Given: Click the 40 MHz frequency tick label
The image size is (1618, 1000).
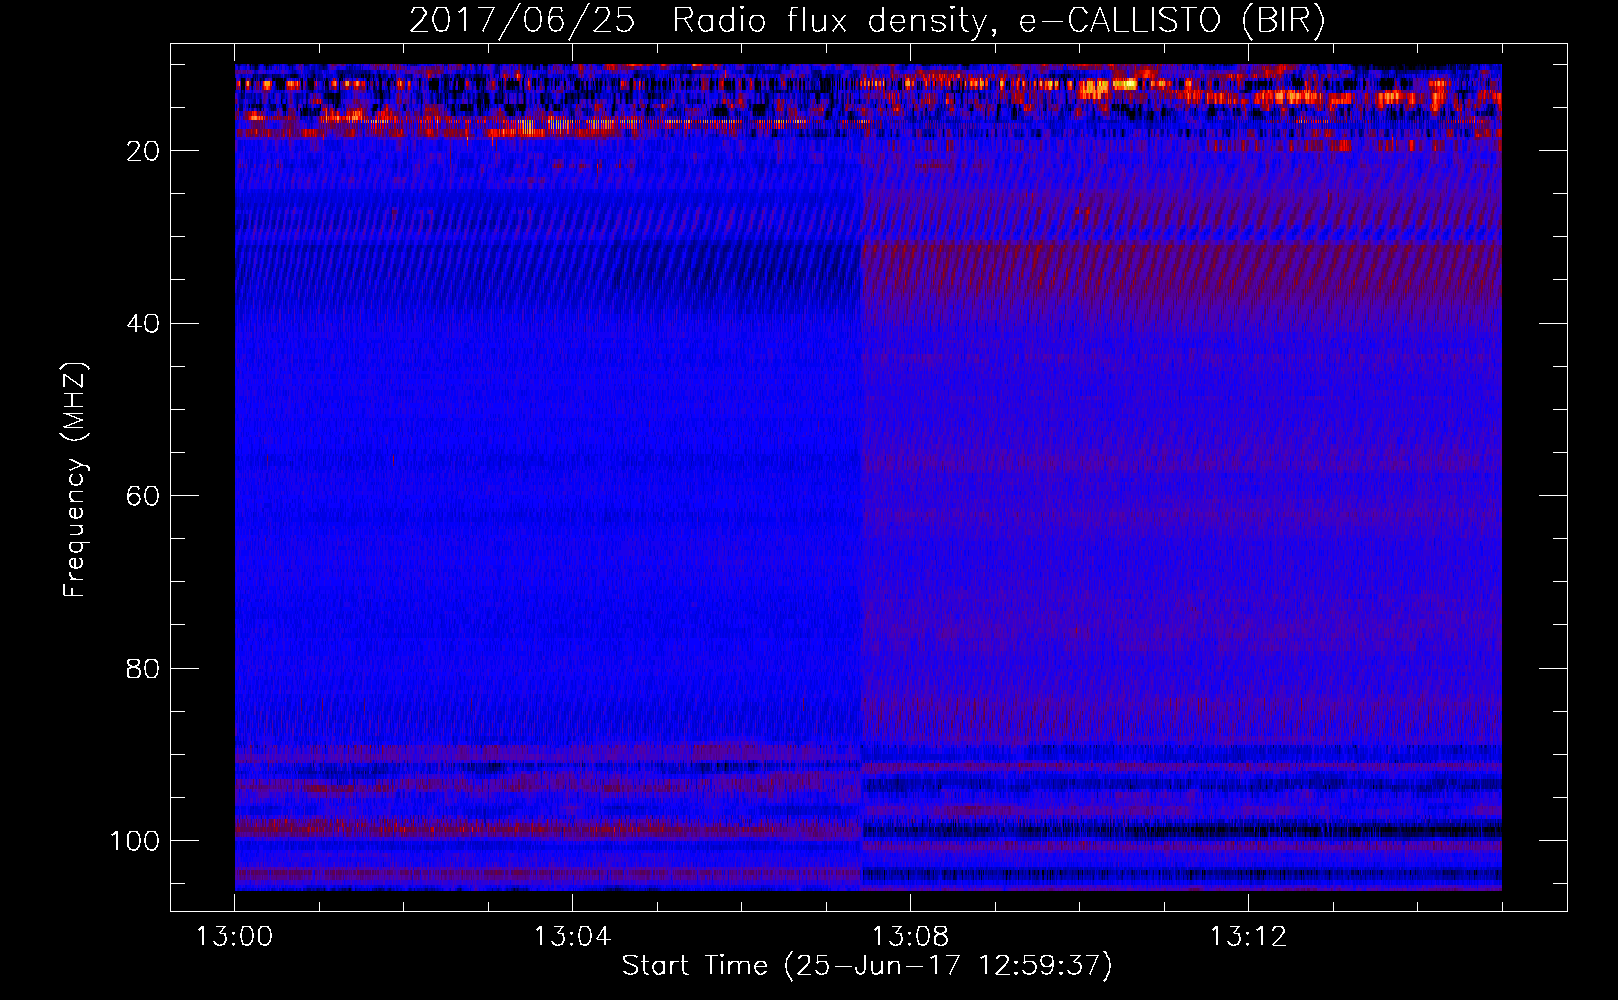Looking at the screenshot, I should click(x=143, y=324).
